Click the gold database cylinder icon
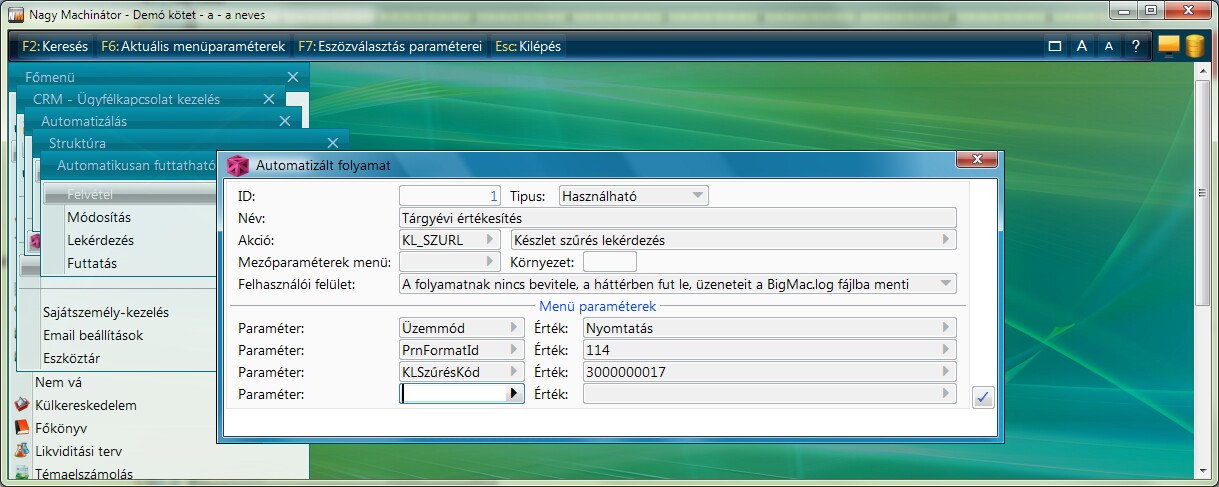Viewport: 1219px width, 487px height. [1194, 46]
